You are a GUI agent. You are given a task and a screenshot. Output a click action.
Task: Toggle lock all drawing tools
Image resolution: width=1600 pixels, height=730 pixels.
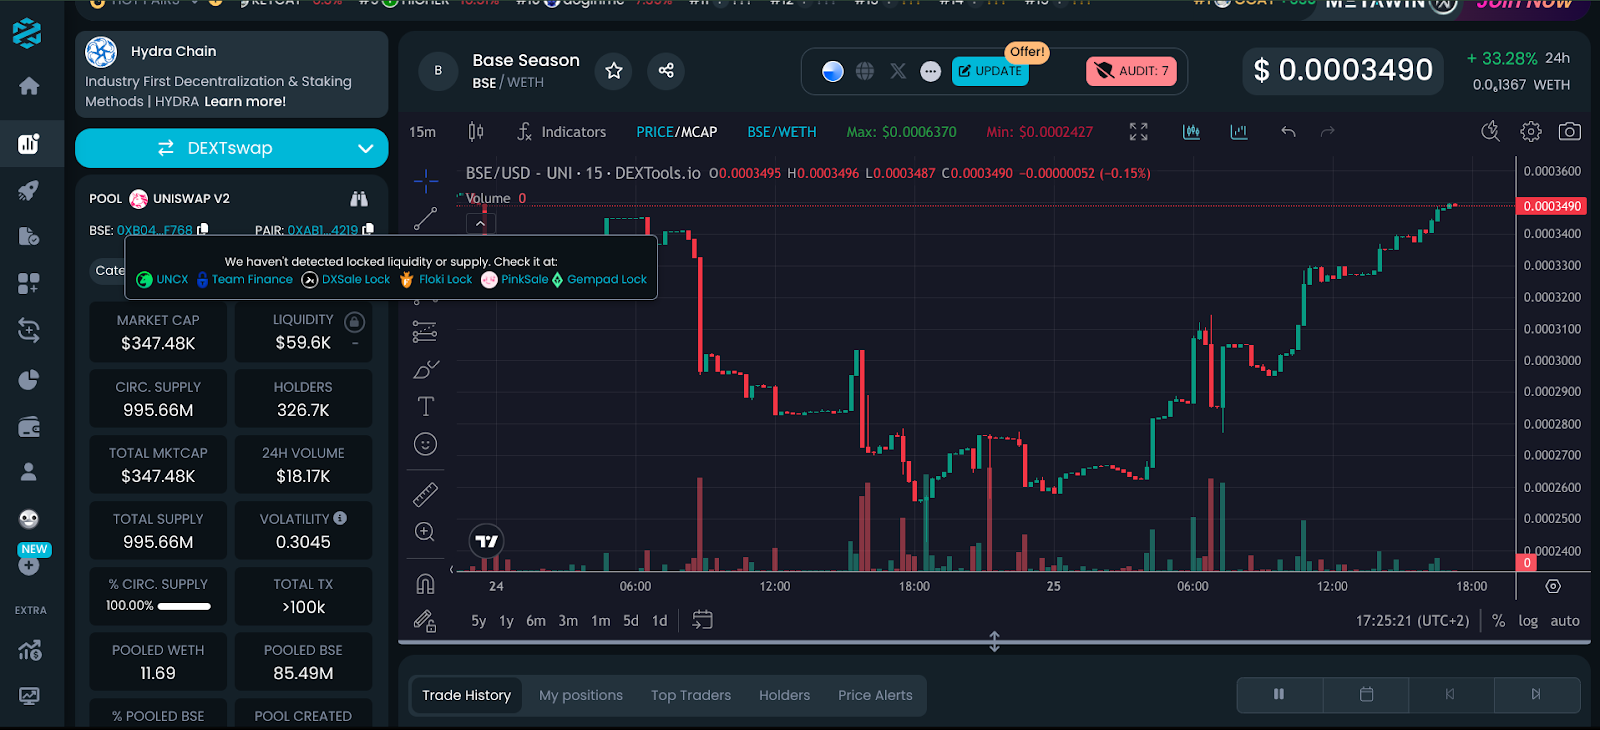click(425, 621)
